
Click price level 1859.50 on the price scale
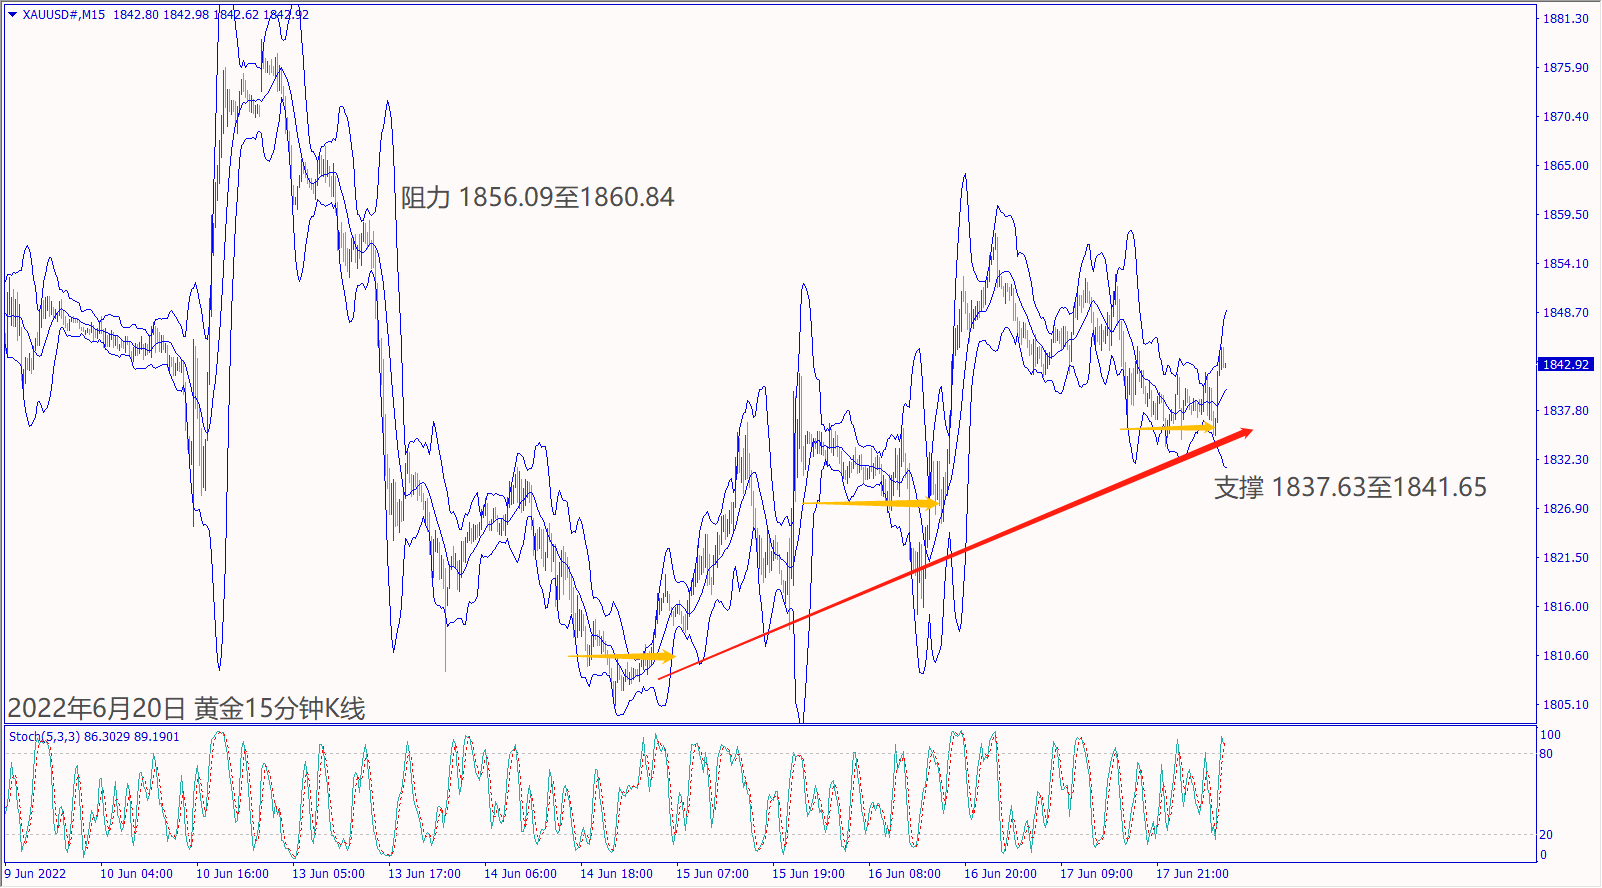click(1565, 215)
